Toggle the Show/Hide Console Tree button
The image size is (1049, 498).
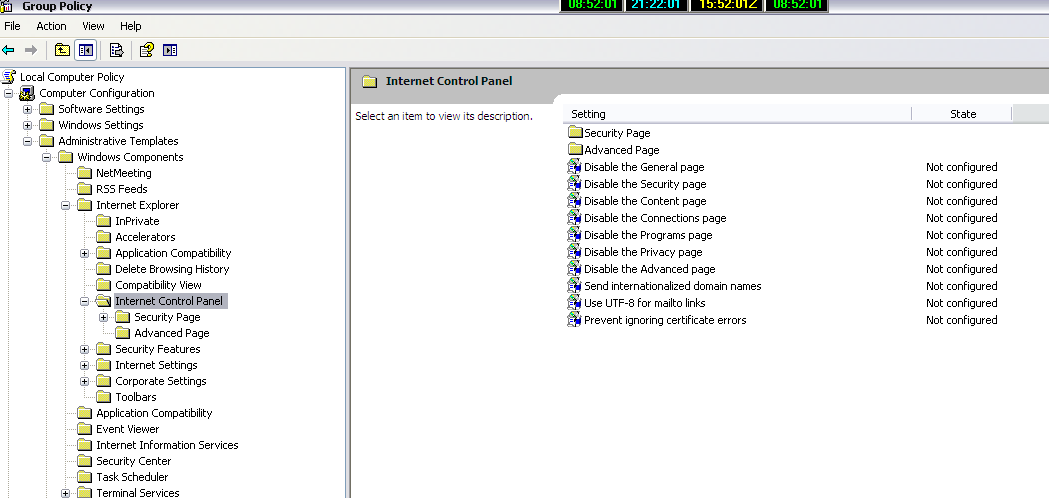(85, 50)
